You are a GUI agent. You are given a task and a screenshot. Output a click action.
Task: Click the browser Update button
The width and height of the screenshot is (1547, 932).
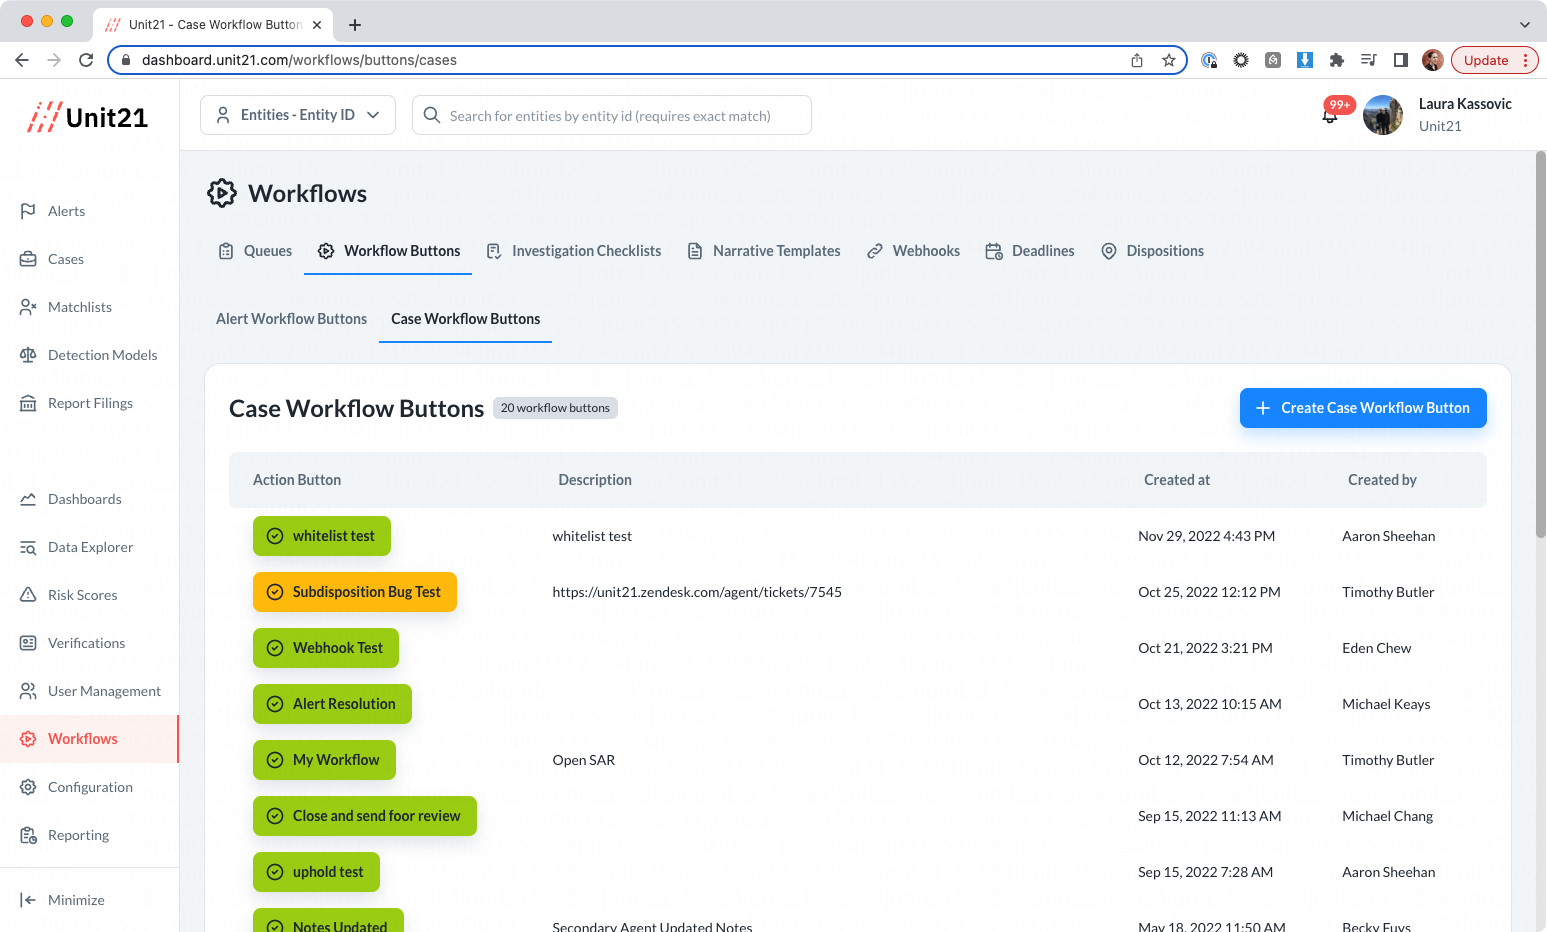pos(1485,60)
